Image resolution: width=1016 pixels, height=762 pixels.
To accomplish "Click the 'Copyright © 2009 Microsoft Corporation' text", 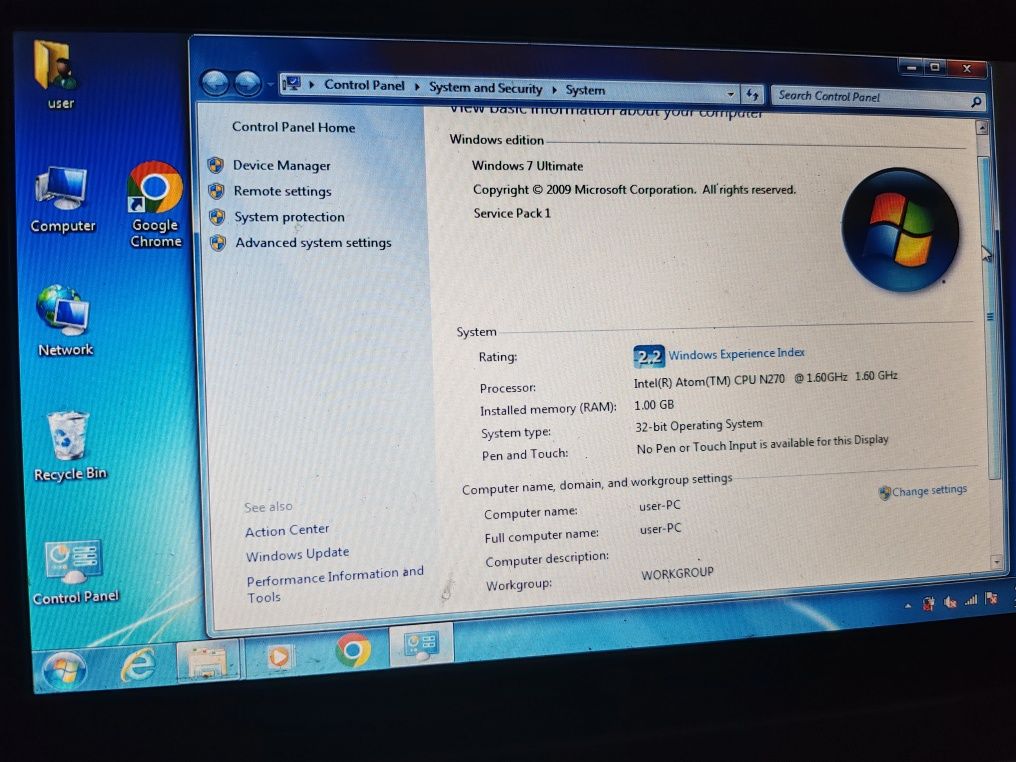I will [x=584, y=190].
